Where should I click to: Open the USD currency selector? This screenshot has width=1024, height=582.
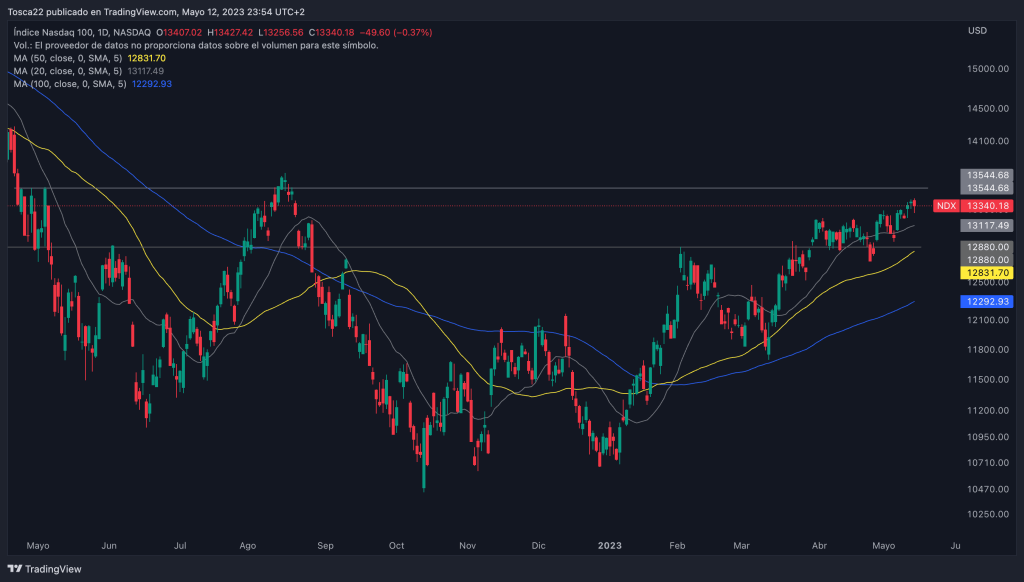(977, 31)
